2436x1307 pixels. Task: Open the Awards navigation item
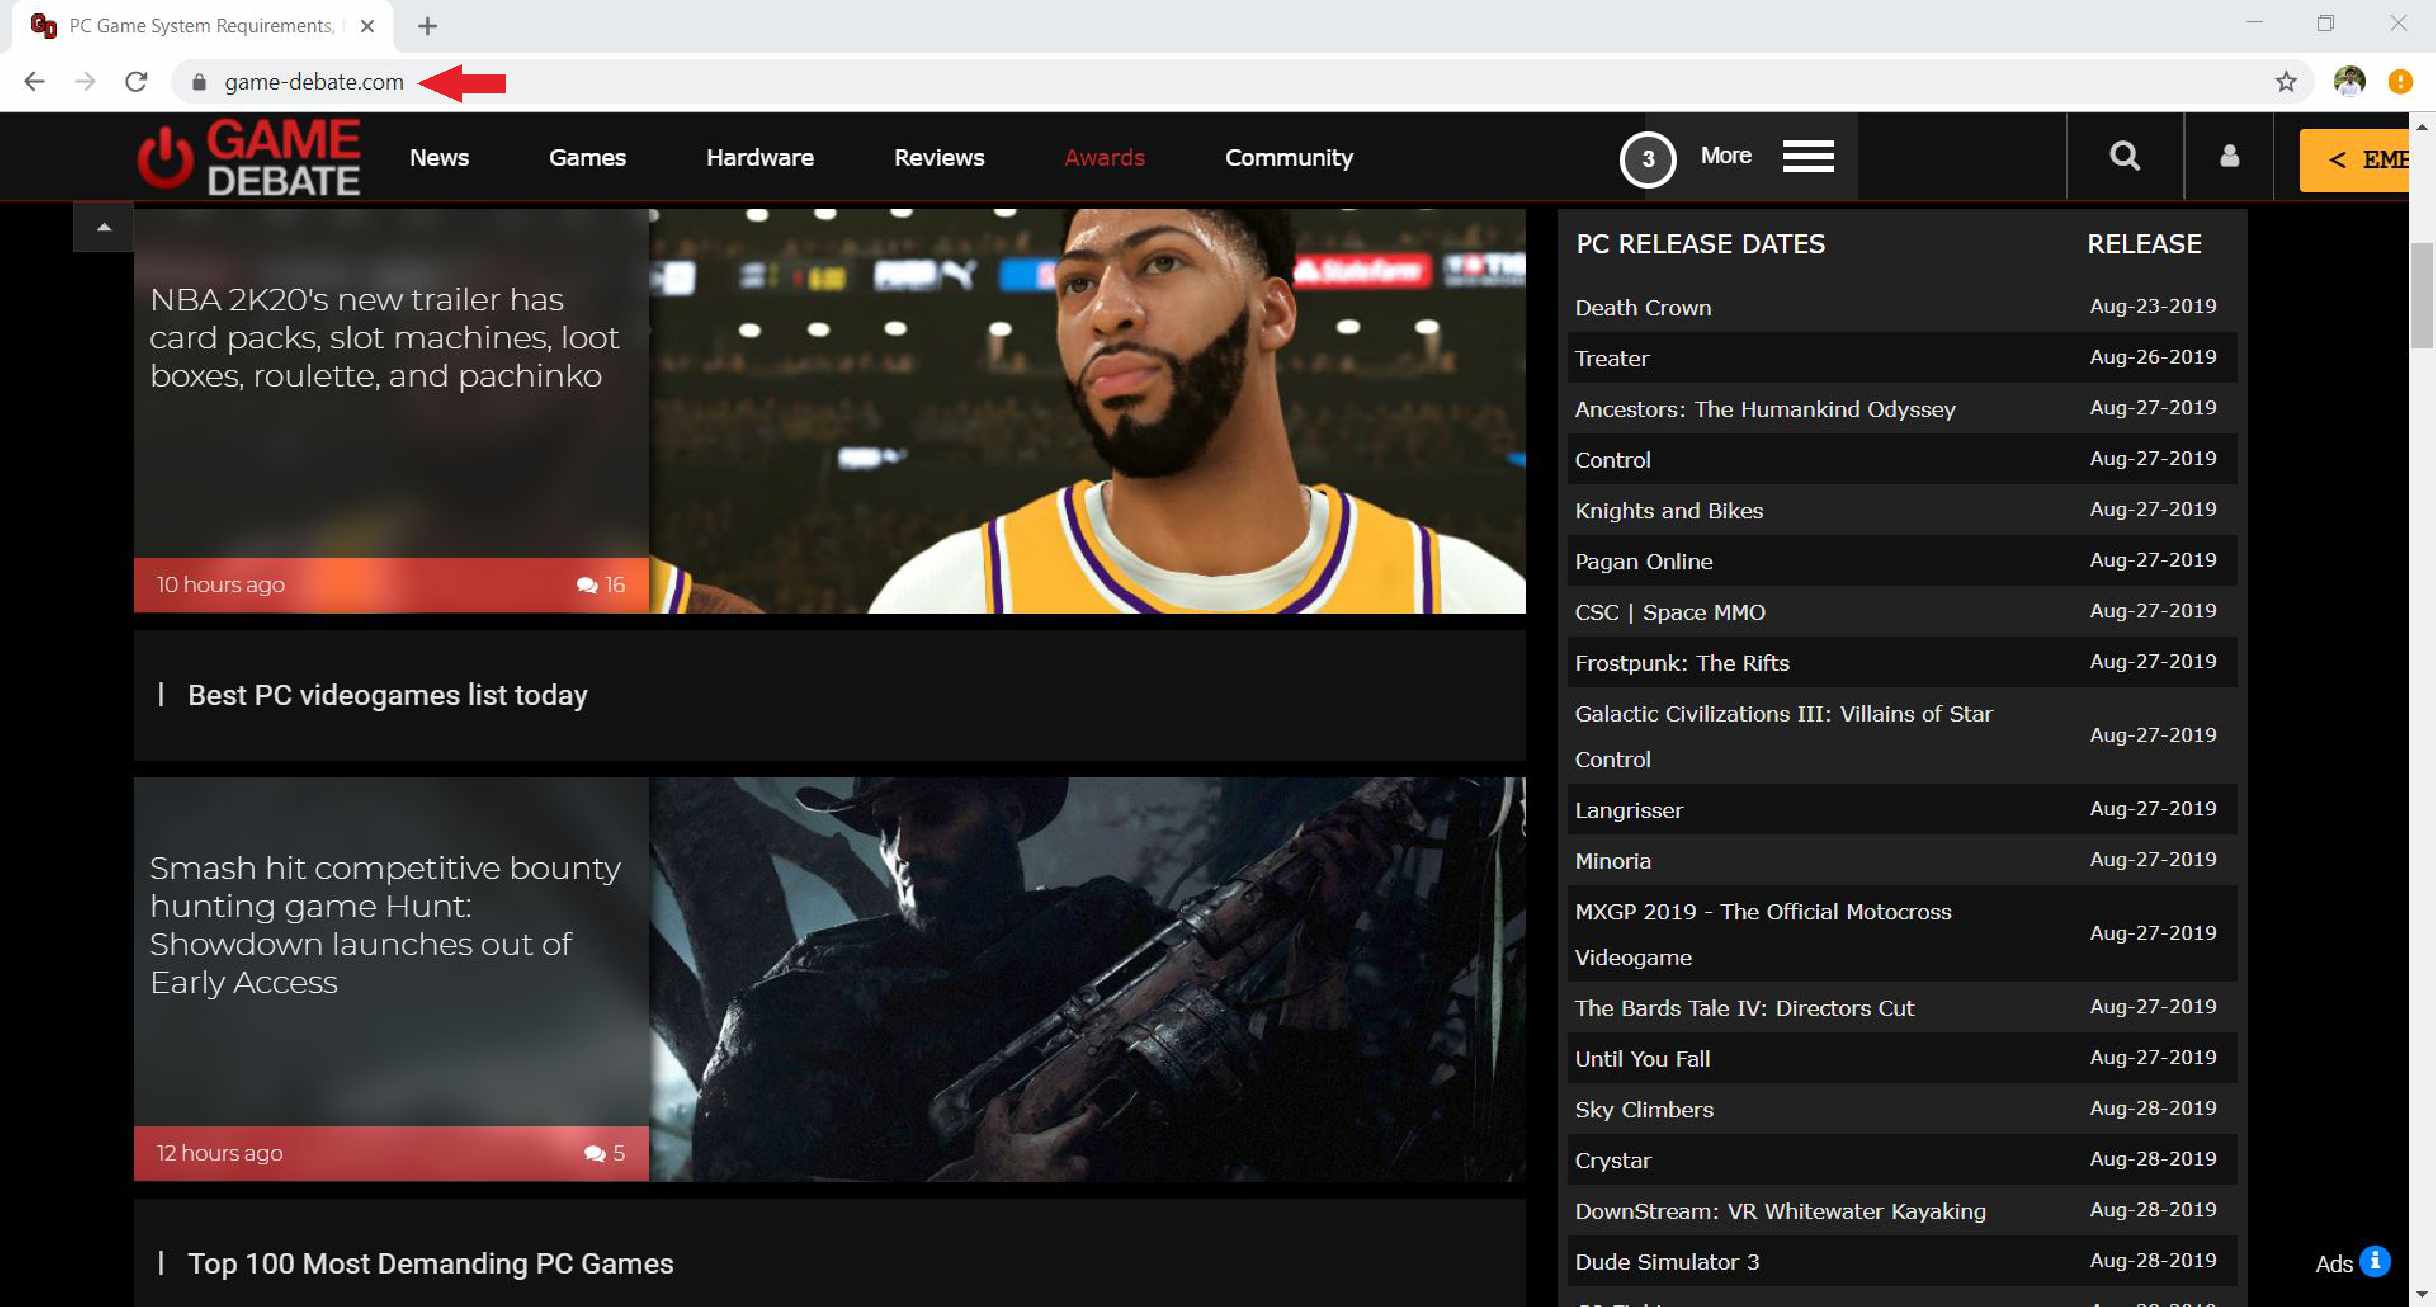[1104, 158]
